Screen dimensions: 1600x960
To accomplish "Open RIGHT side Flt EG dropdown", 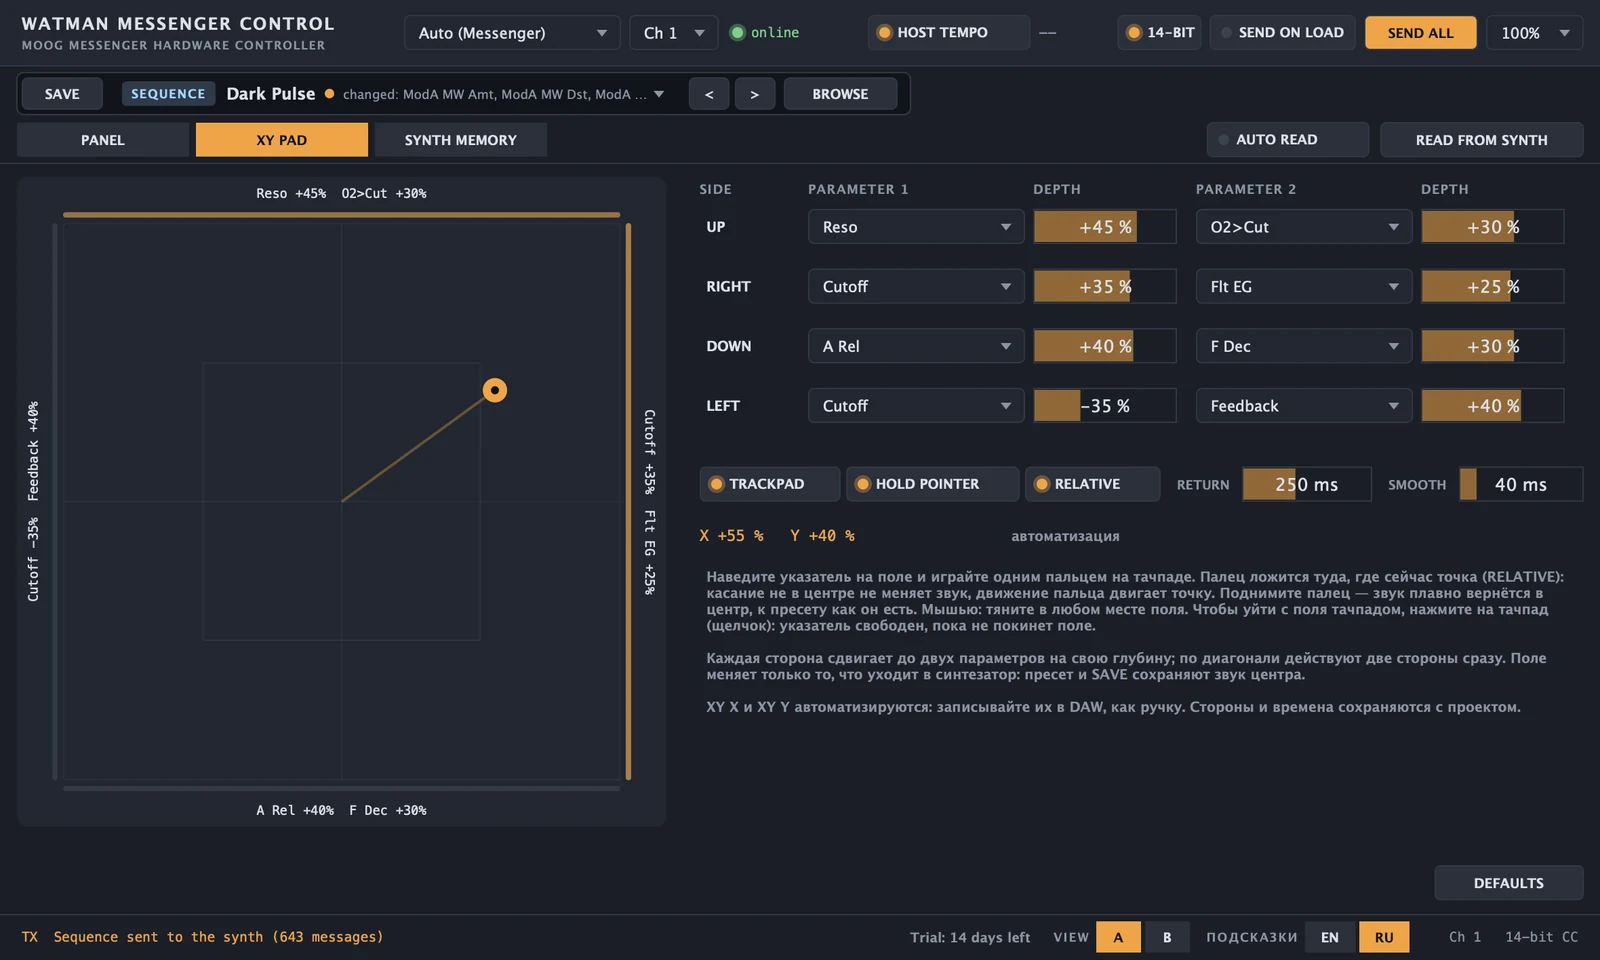I will coord(1304,287).
